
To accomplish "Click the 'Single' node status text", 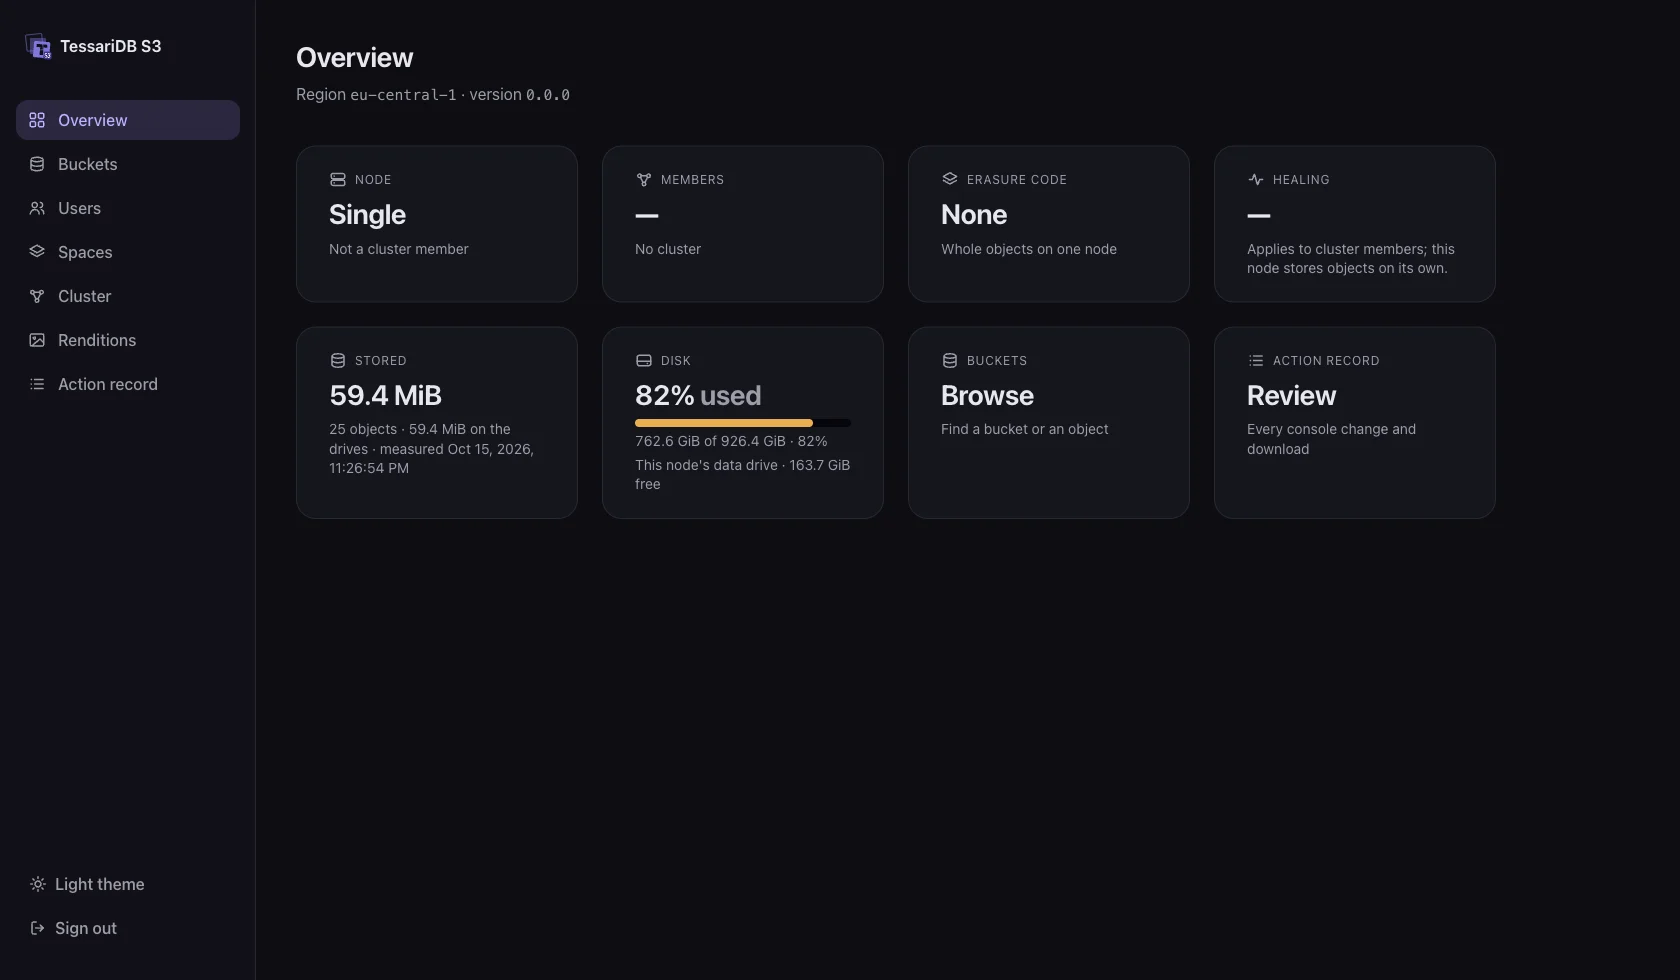I will [x=367, y=215].
